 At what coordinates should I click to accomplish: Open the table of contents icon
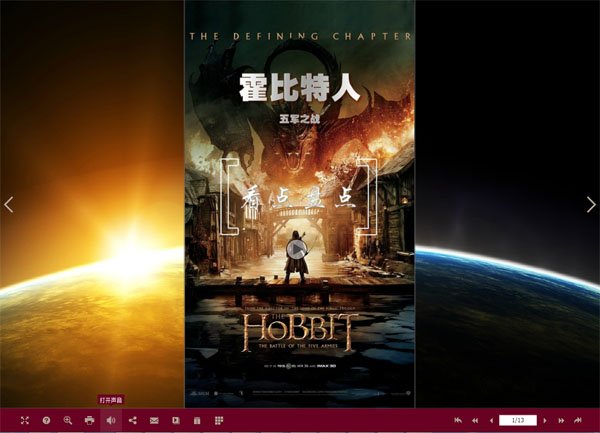(x=197, y=421)
